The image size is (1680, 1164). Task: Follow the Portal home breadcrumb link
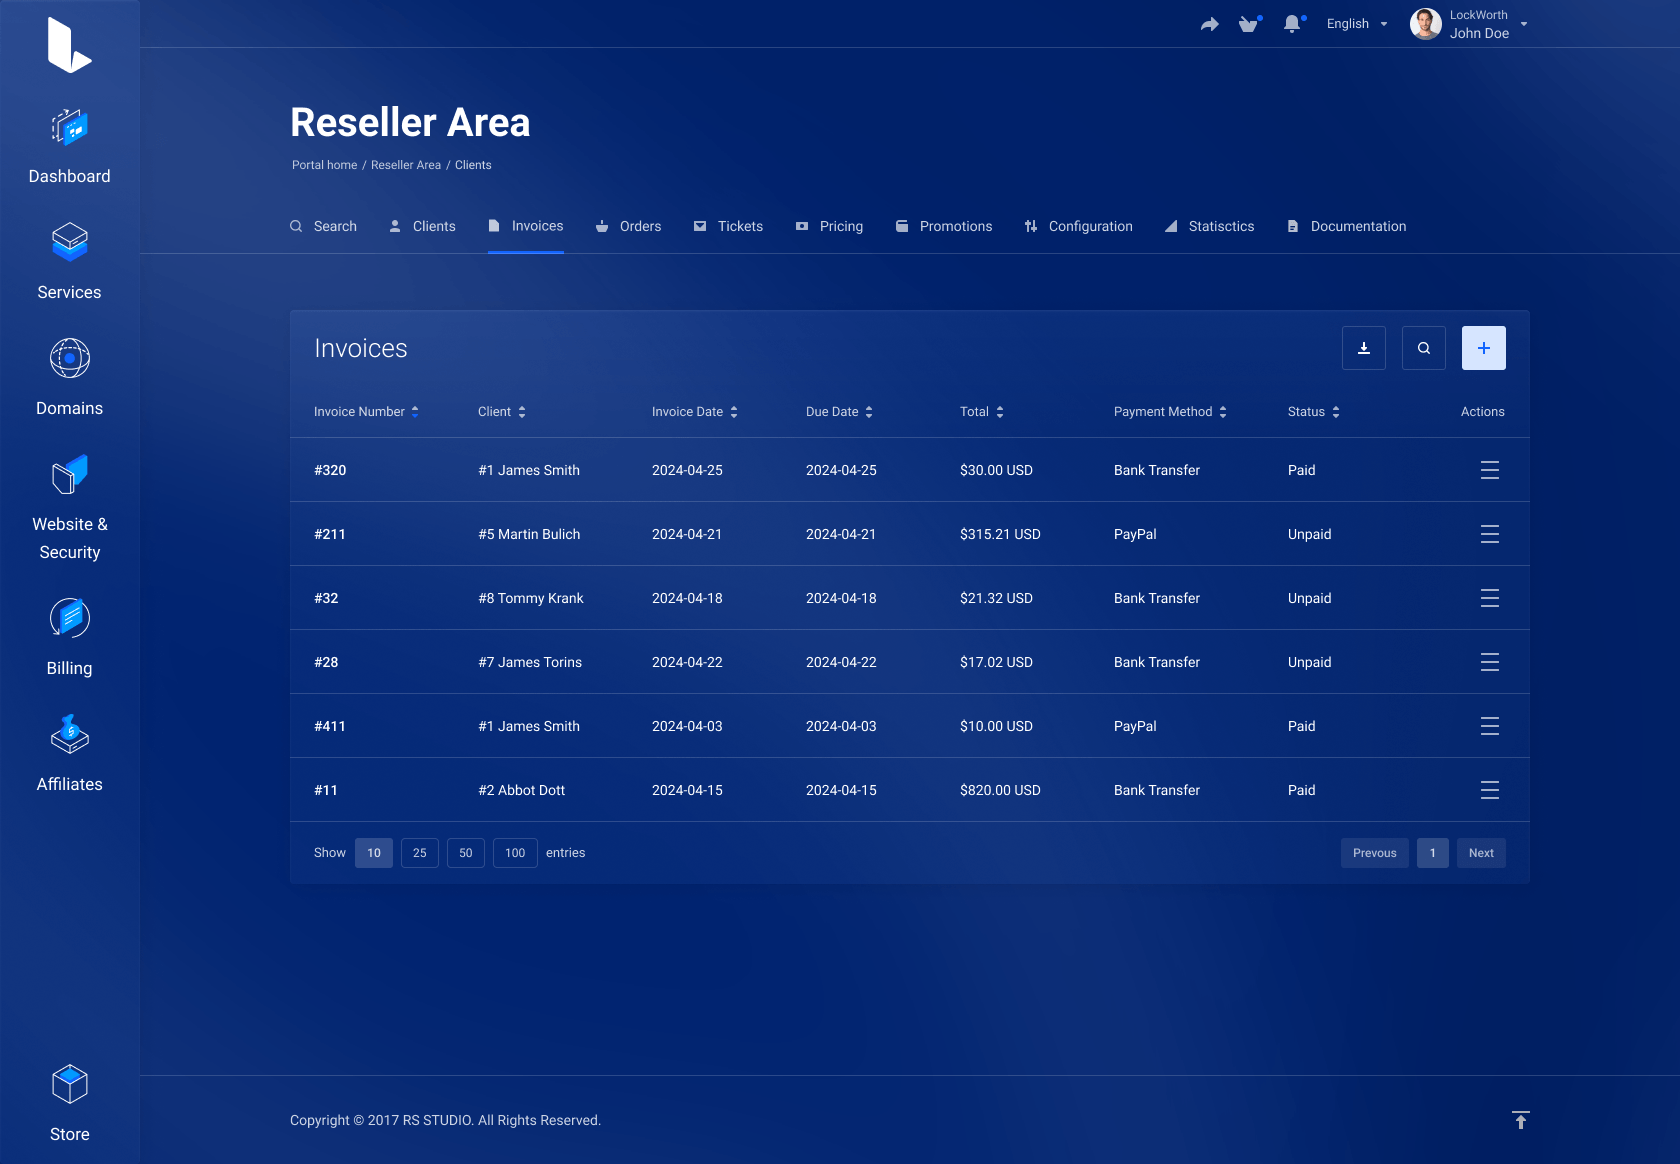(x=324, y=165)
